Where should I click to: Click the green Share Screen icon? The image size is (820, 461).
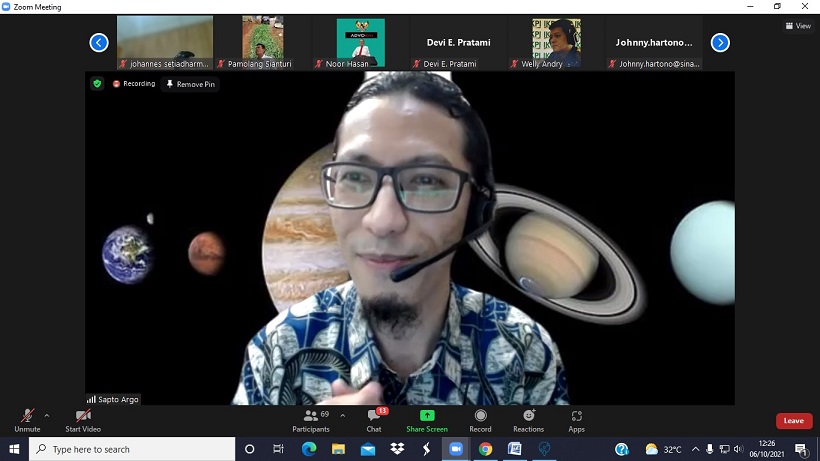427,415
